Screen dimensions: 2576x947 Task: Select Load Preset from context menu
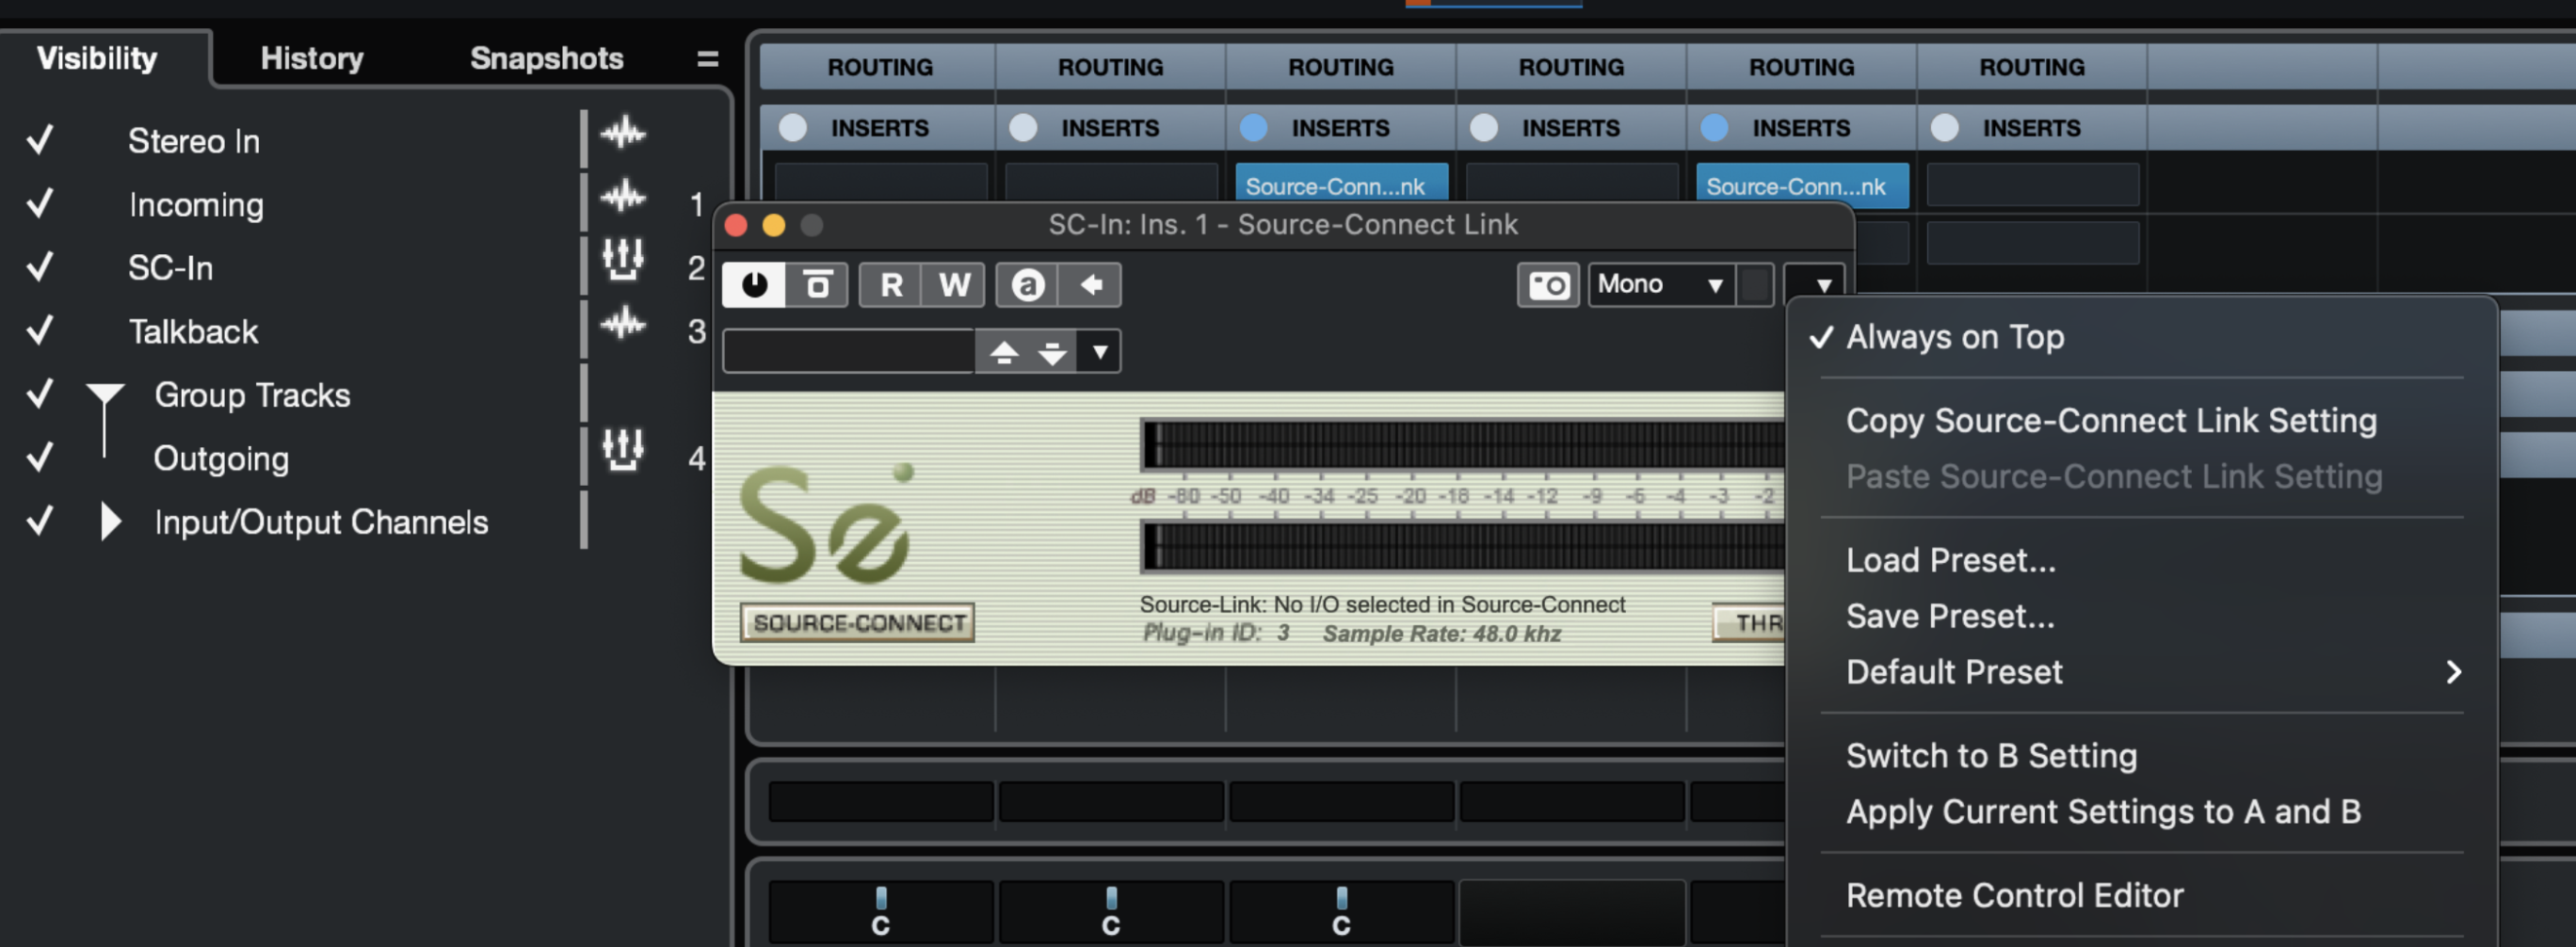pos(1950,560)
